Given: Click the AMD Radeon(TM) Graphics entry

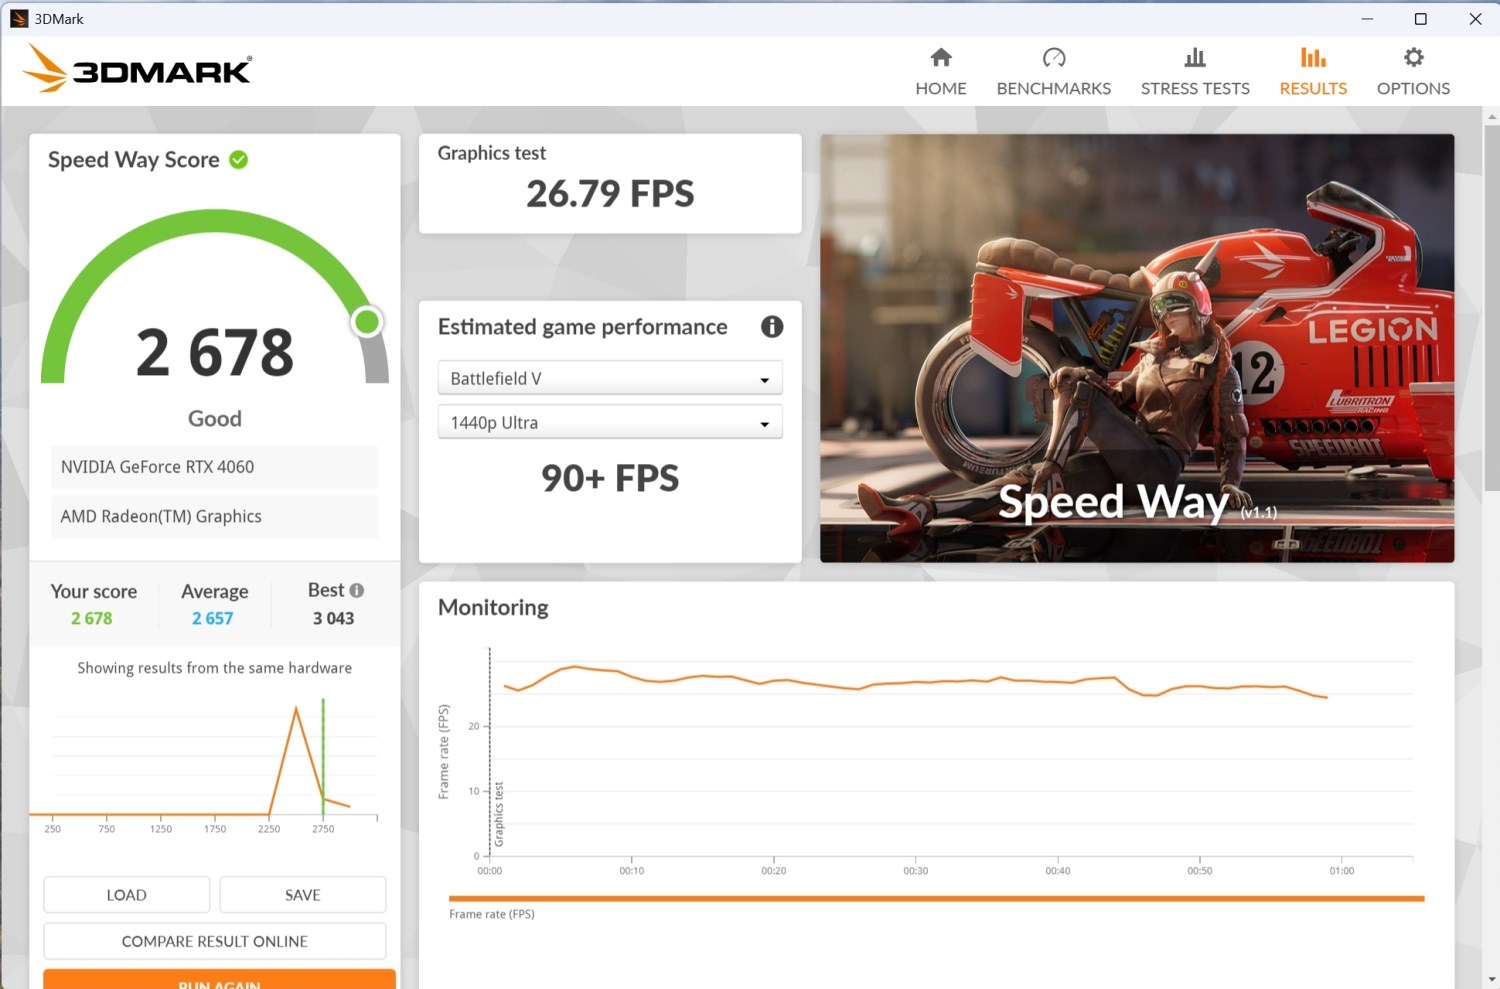Looking at the screenshot, I should click(x=215, y=516).
